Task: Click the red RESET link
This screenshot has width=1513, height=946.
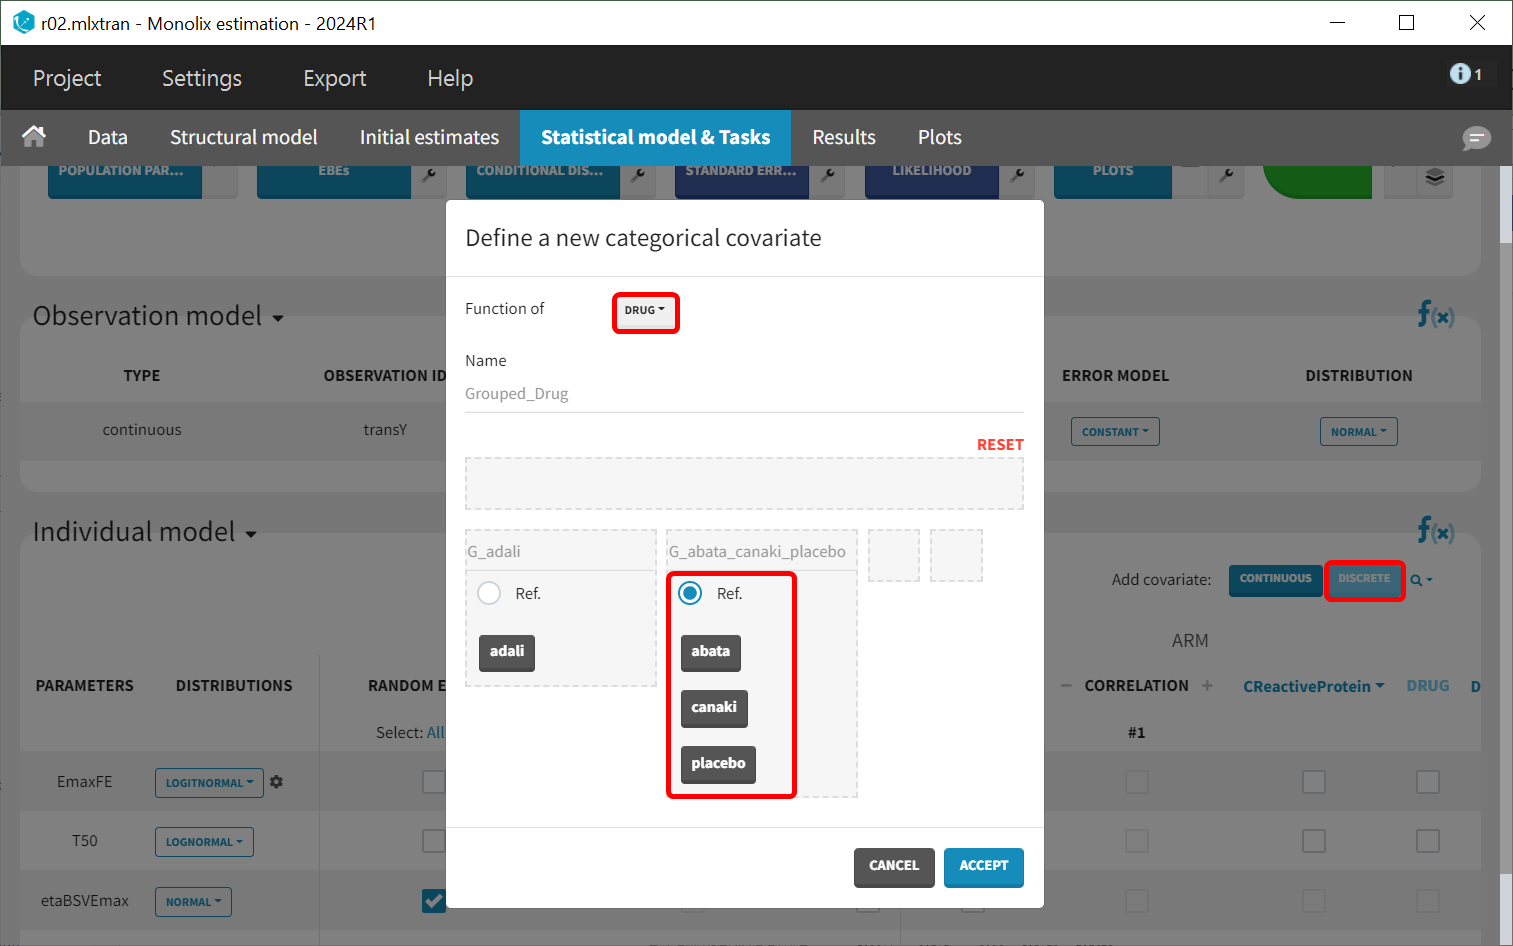Action: click(999, 445)
